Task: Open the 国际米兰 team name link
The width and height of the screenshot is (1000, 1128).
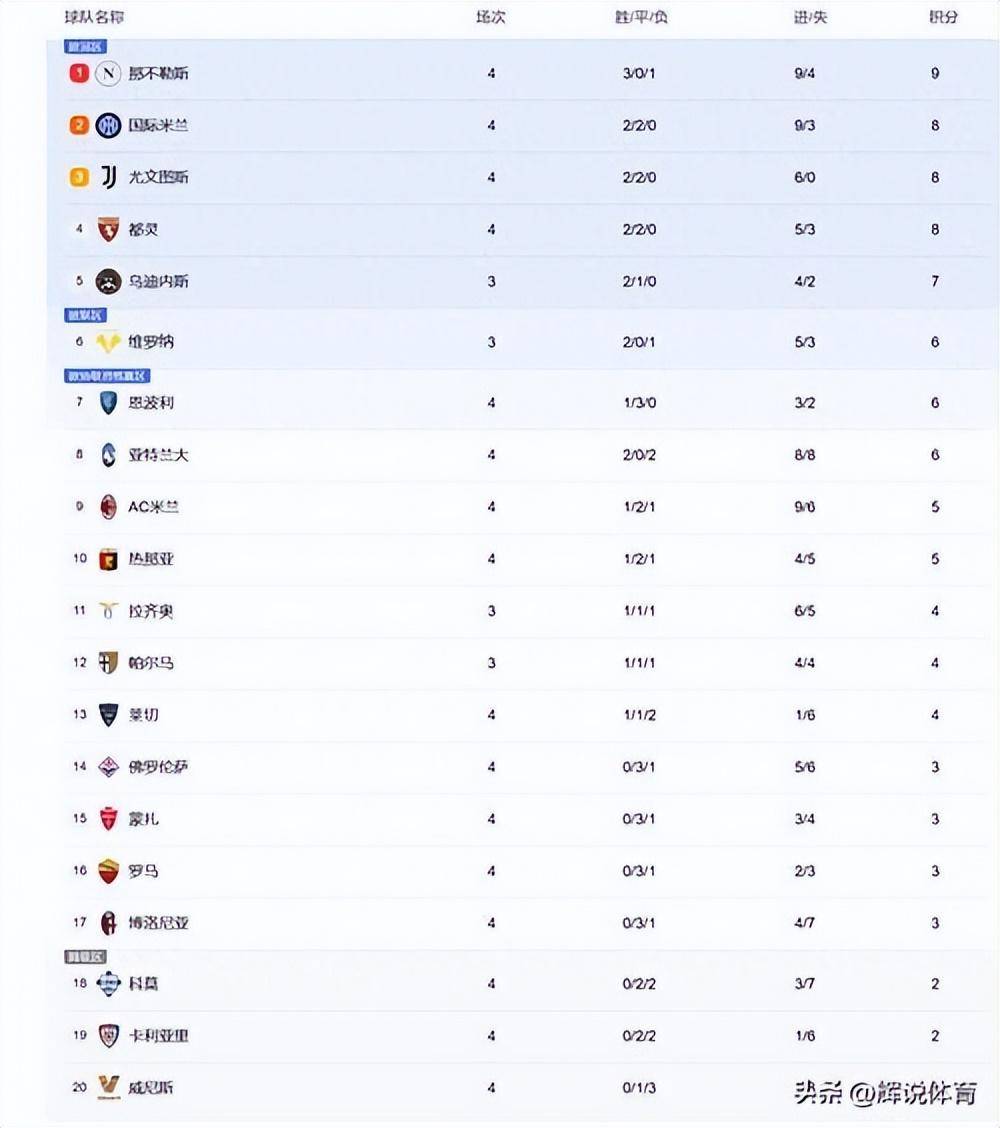Action: click(x=158, y=126)
